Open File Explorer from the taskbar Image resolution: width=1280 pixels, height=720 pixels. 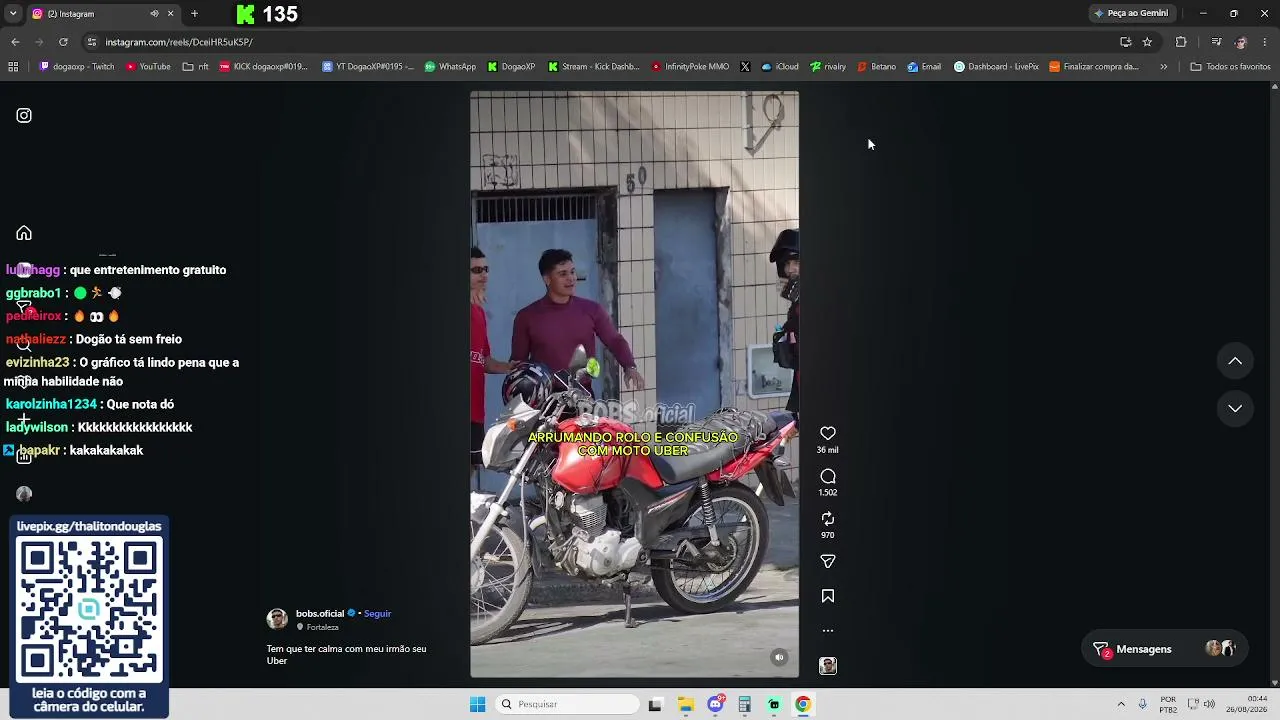(686, 704)
